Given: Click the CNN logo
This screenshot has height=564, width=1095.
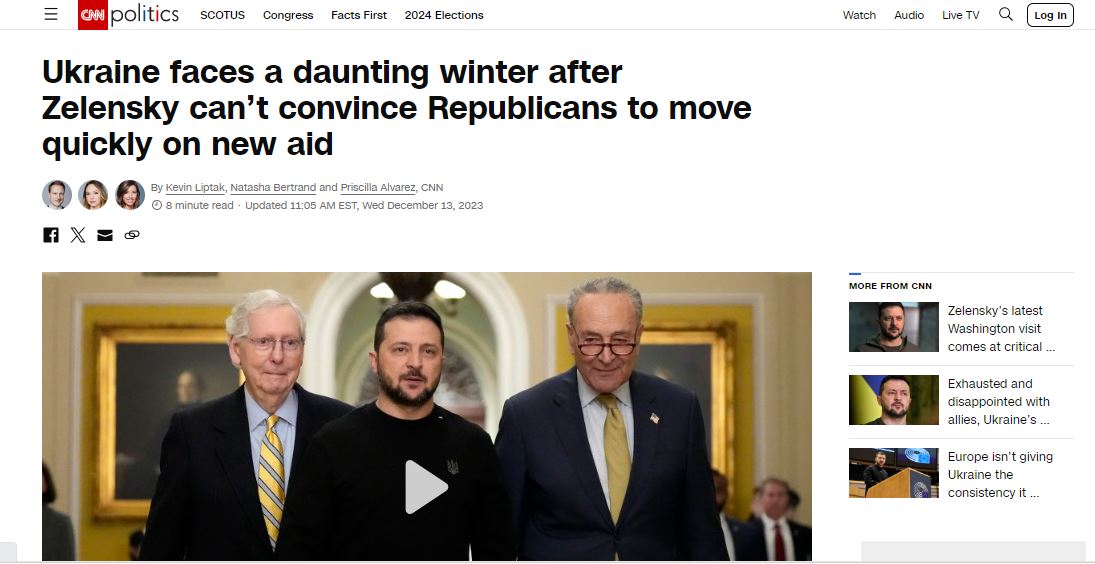Looking at the screenshot, I should pyautogui.click(x=93, y=15).
